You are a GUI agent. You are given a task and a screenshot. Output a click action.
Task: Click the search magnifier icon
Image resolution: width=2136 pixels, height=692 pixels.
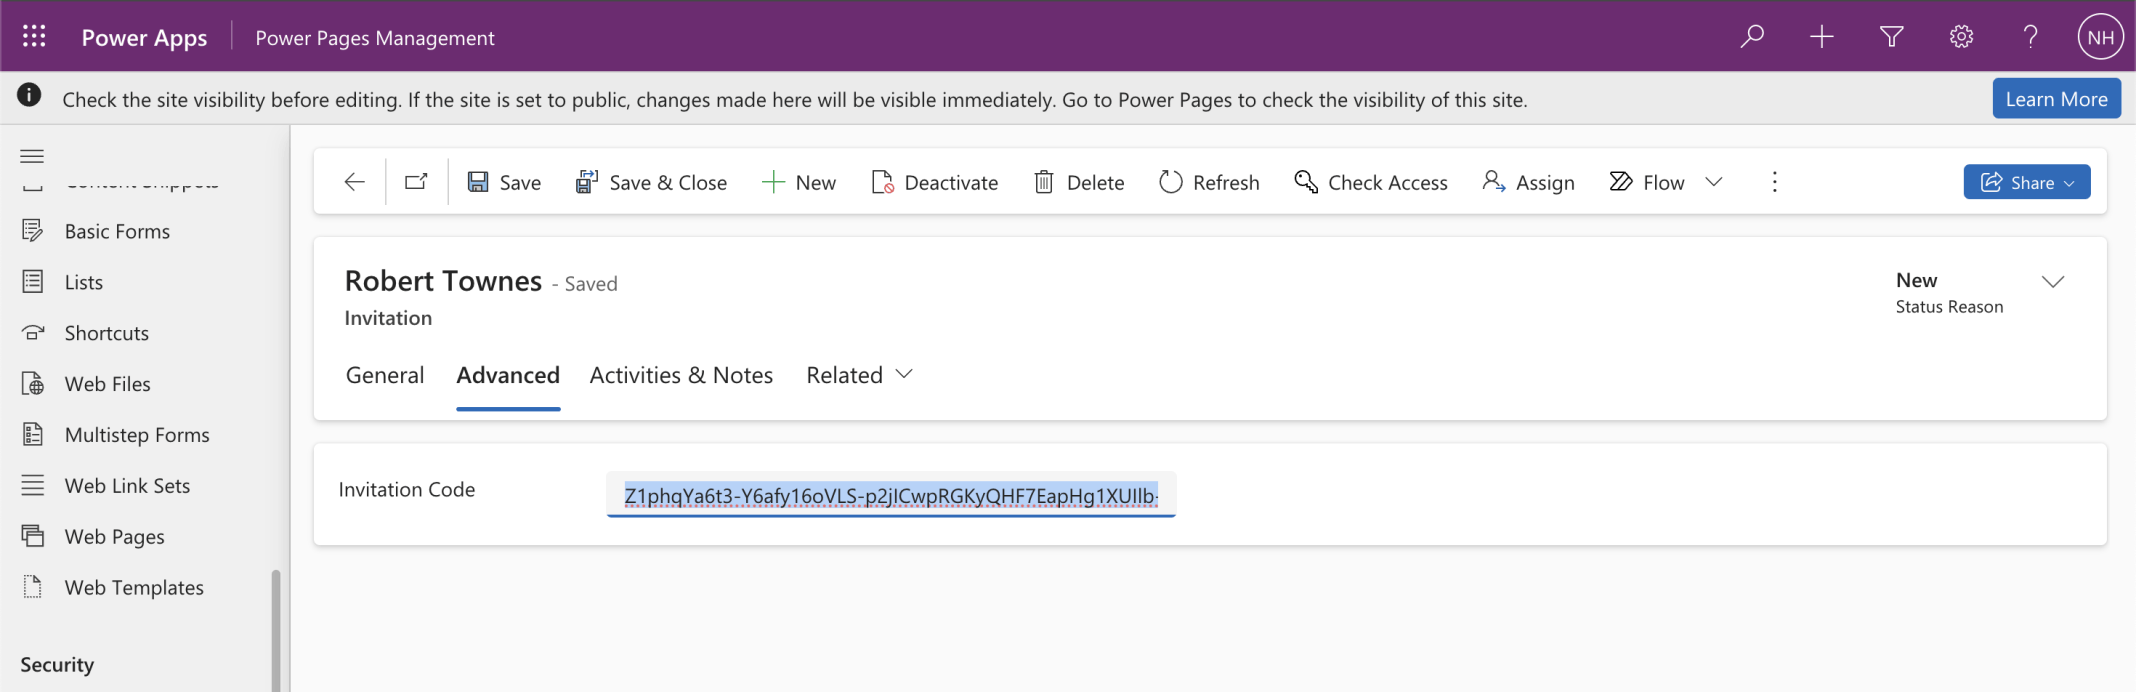coord(1752,37)
